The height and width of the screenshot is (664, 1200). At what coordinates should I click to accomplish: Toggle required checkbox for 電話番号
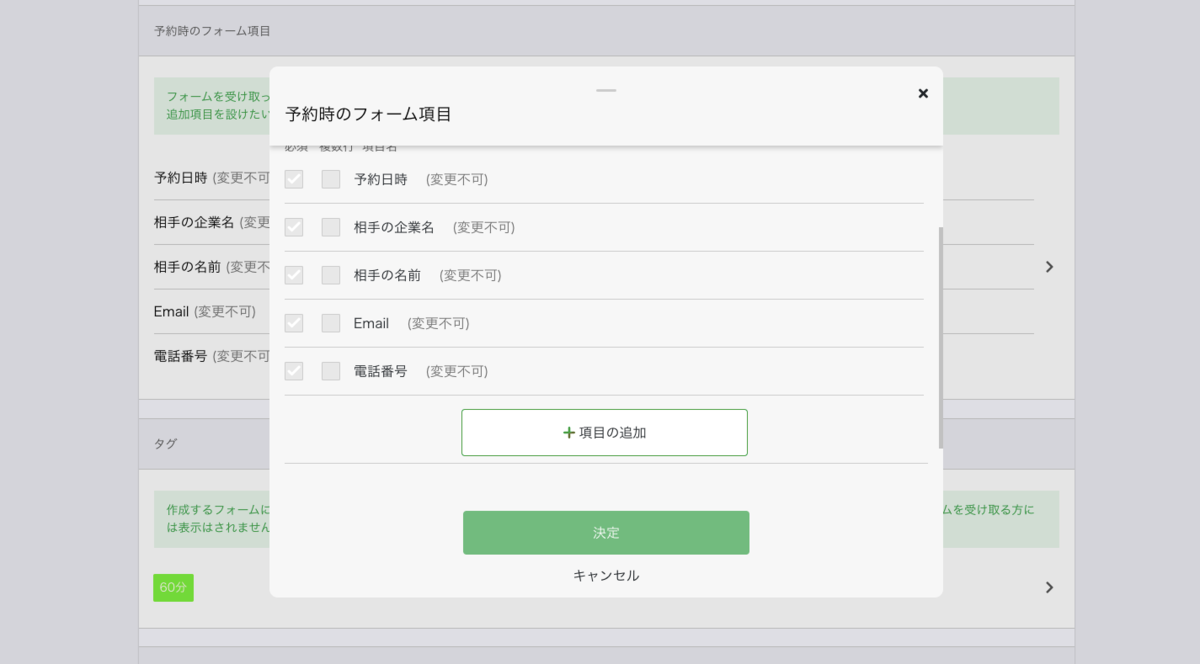(294, 371)
